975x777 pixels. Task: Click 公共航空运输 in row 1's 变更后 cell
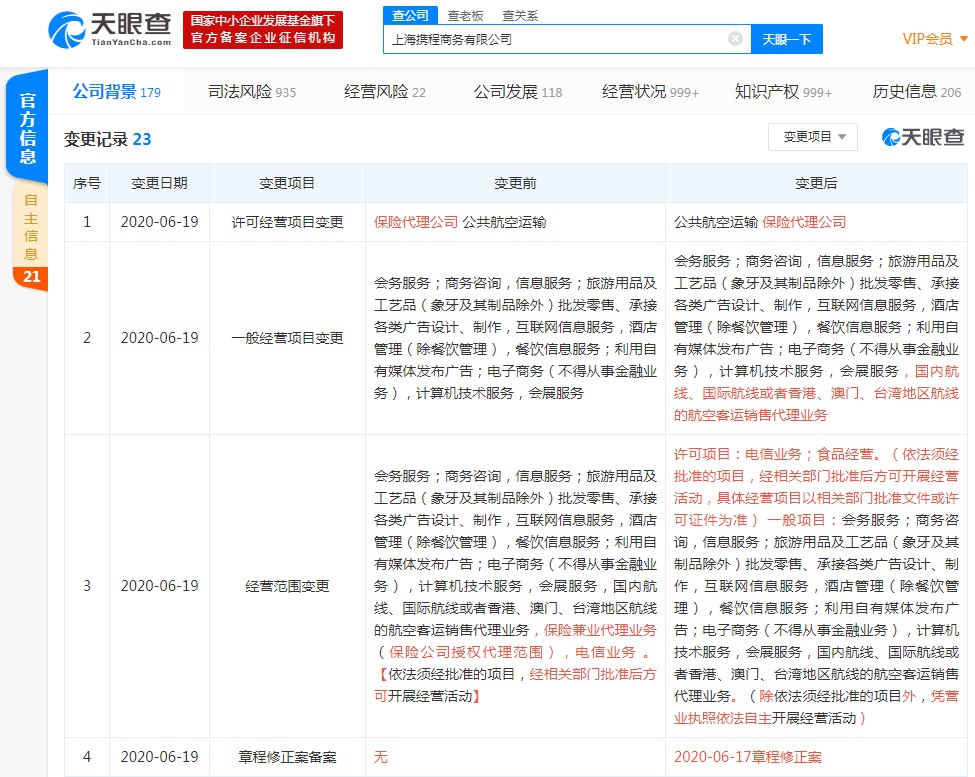point(716,222)
